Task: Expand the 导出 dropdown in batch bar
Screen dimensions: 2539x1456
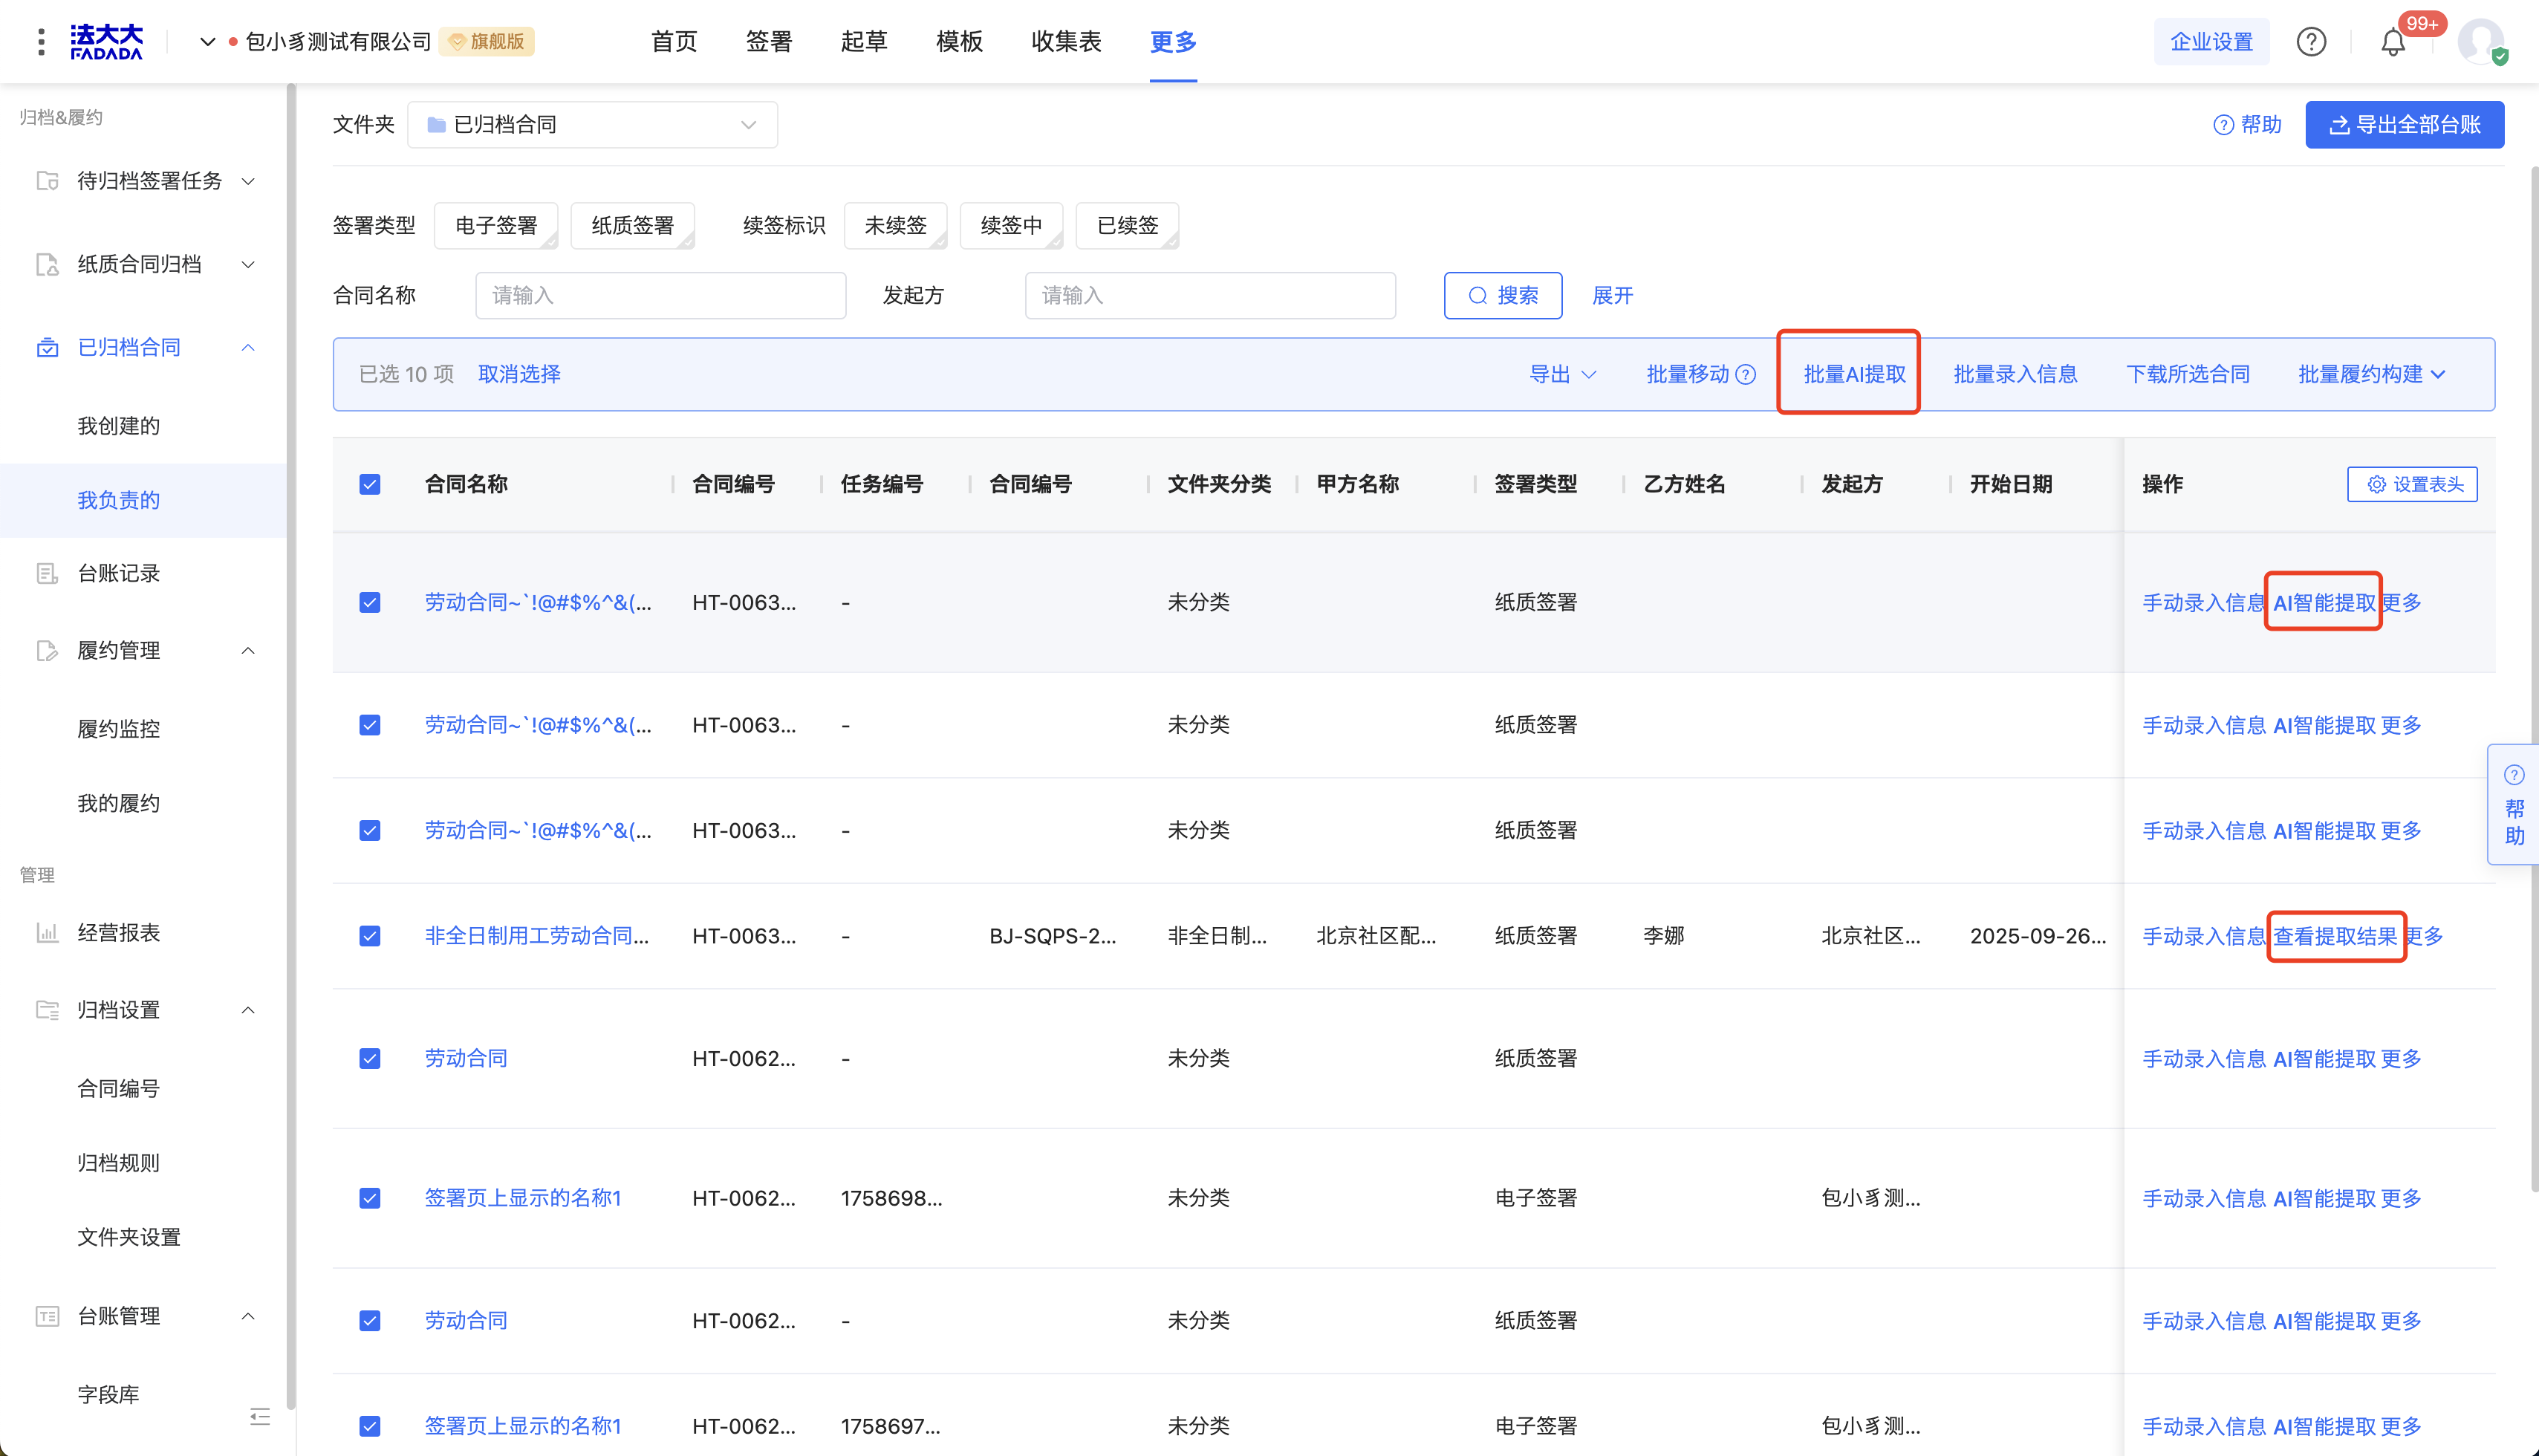Action: 1562,374
